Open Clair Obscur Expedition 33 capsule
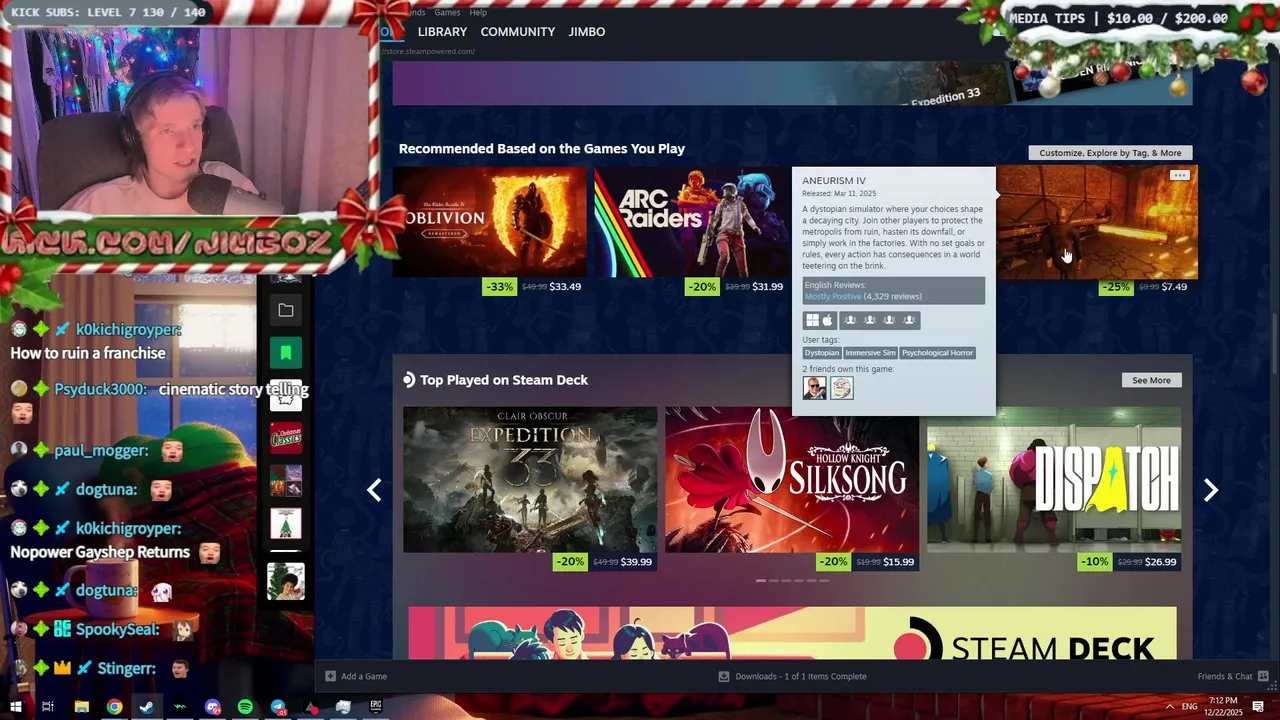This screenshot has height=720, width=1280. (x=530, y=479)
